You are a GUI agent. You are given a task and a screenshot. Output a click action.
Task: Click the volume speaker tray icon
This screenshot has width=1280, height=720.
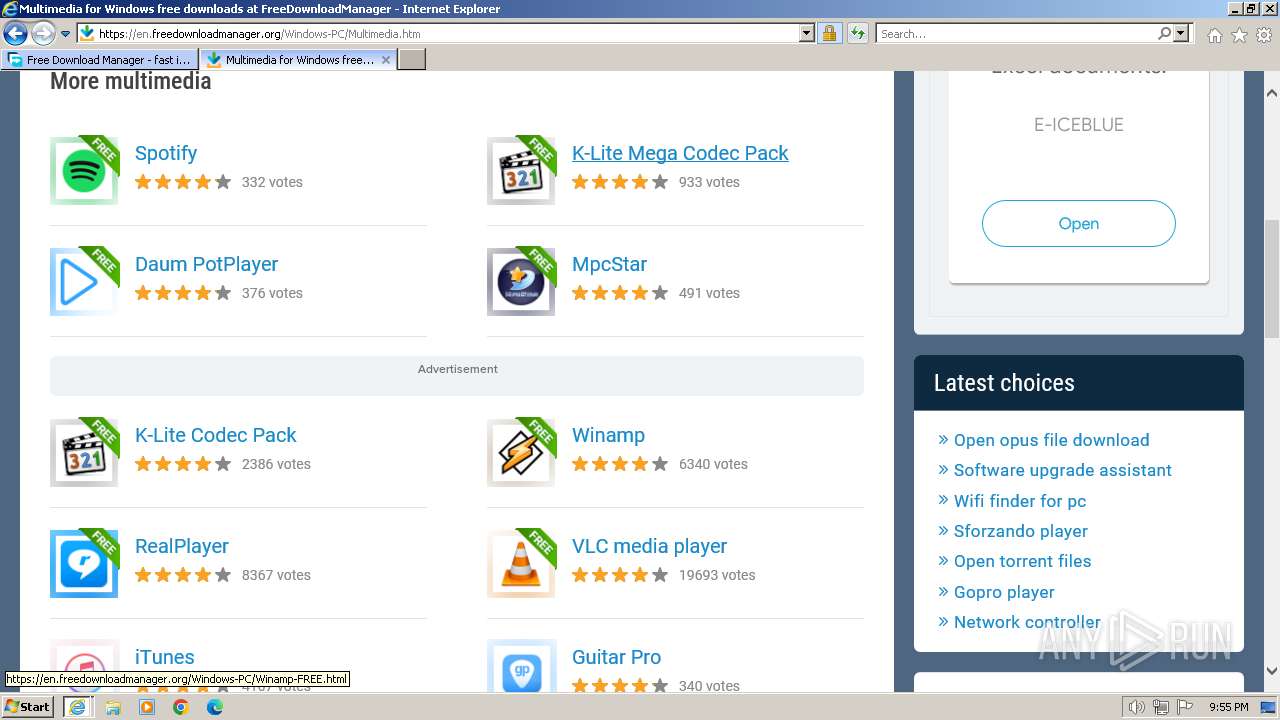pyautogui.click(x=1137, y=707)
